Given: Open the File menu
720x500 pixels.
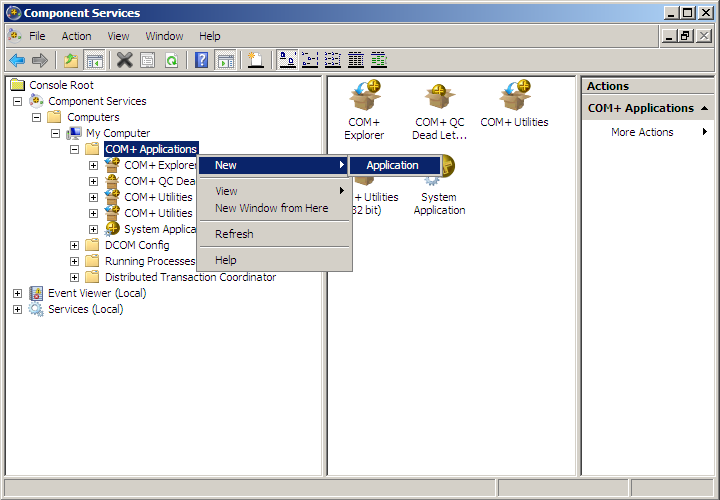Looking at the screenshot, I should (x=37, y=36).
